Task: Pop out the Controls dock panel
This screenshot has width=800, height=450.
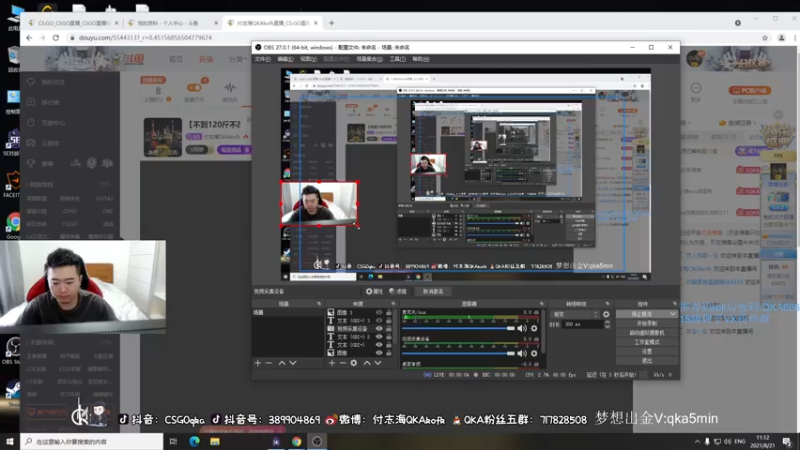Action: coord(674,304)
